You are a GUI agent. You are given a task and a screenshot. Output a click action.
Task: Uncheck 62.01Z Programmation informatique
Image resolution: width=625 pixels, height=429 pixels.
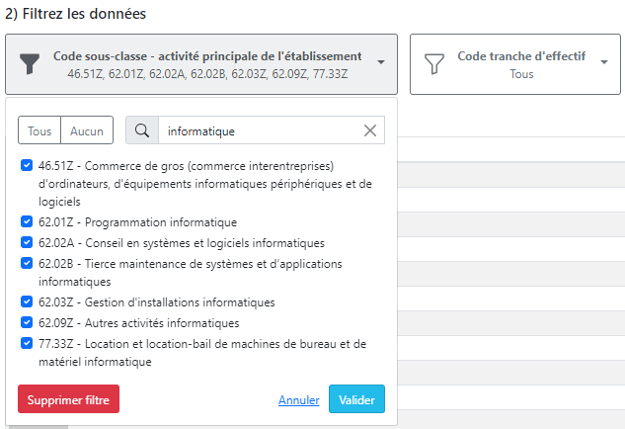point(27,222)
